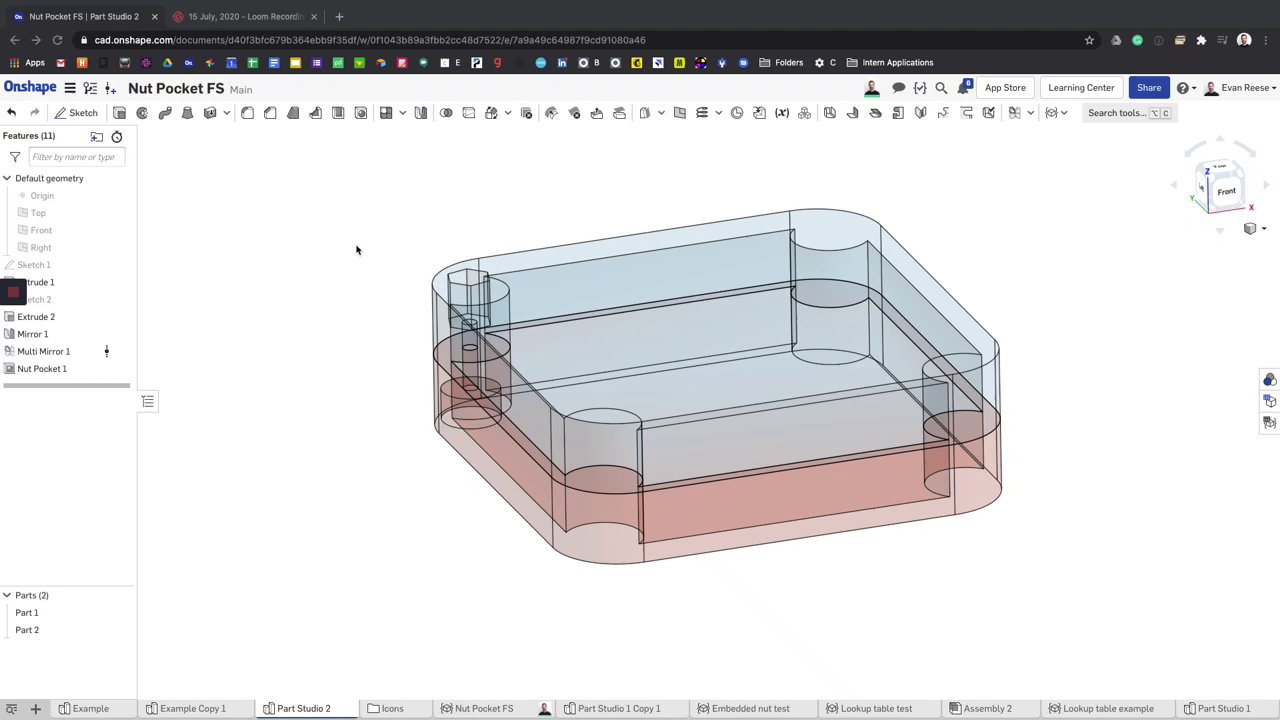Collapse the Parts (2) list

(x=7, y=595)
